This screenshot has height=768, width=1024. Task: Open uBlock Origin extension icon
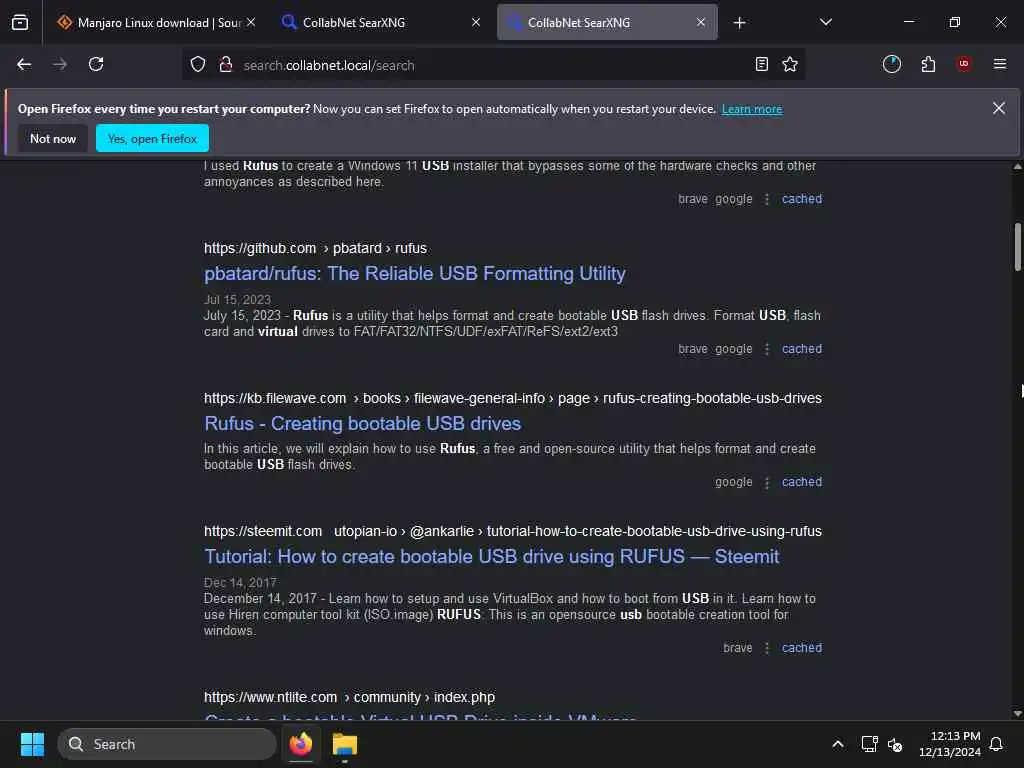click(964, 64)
